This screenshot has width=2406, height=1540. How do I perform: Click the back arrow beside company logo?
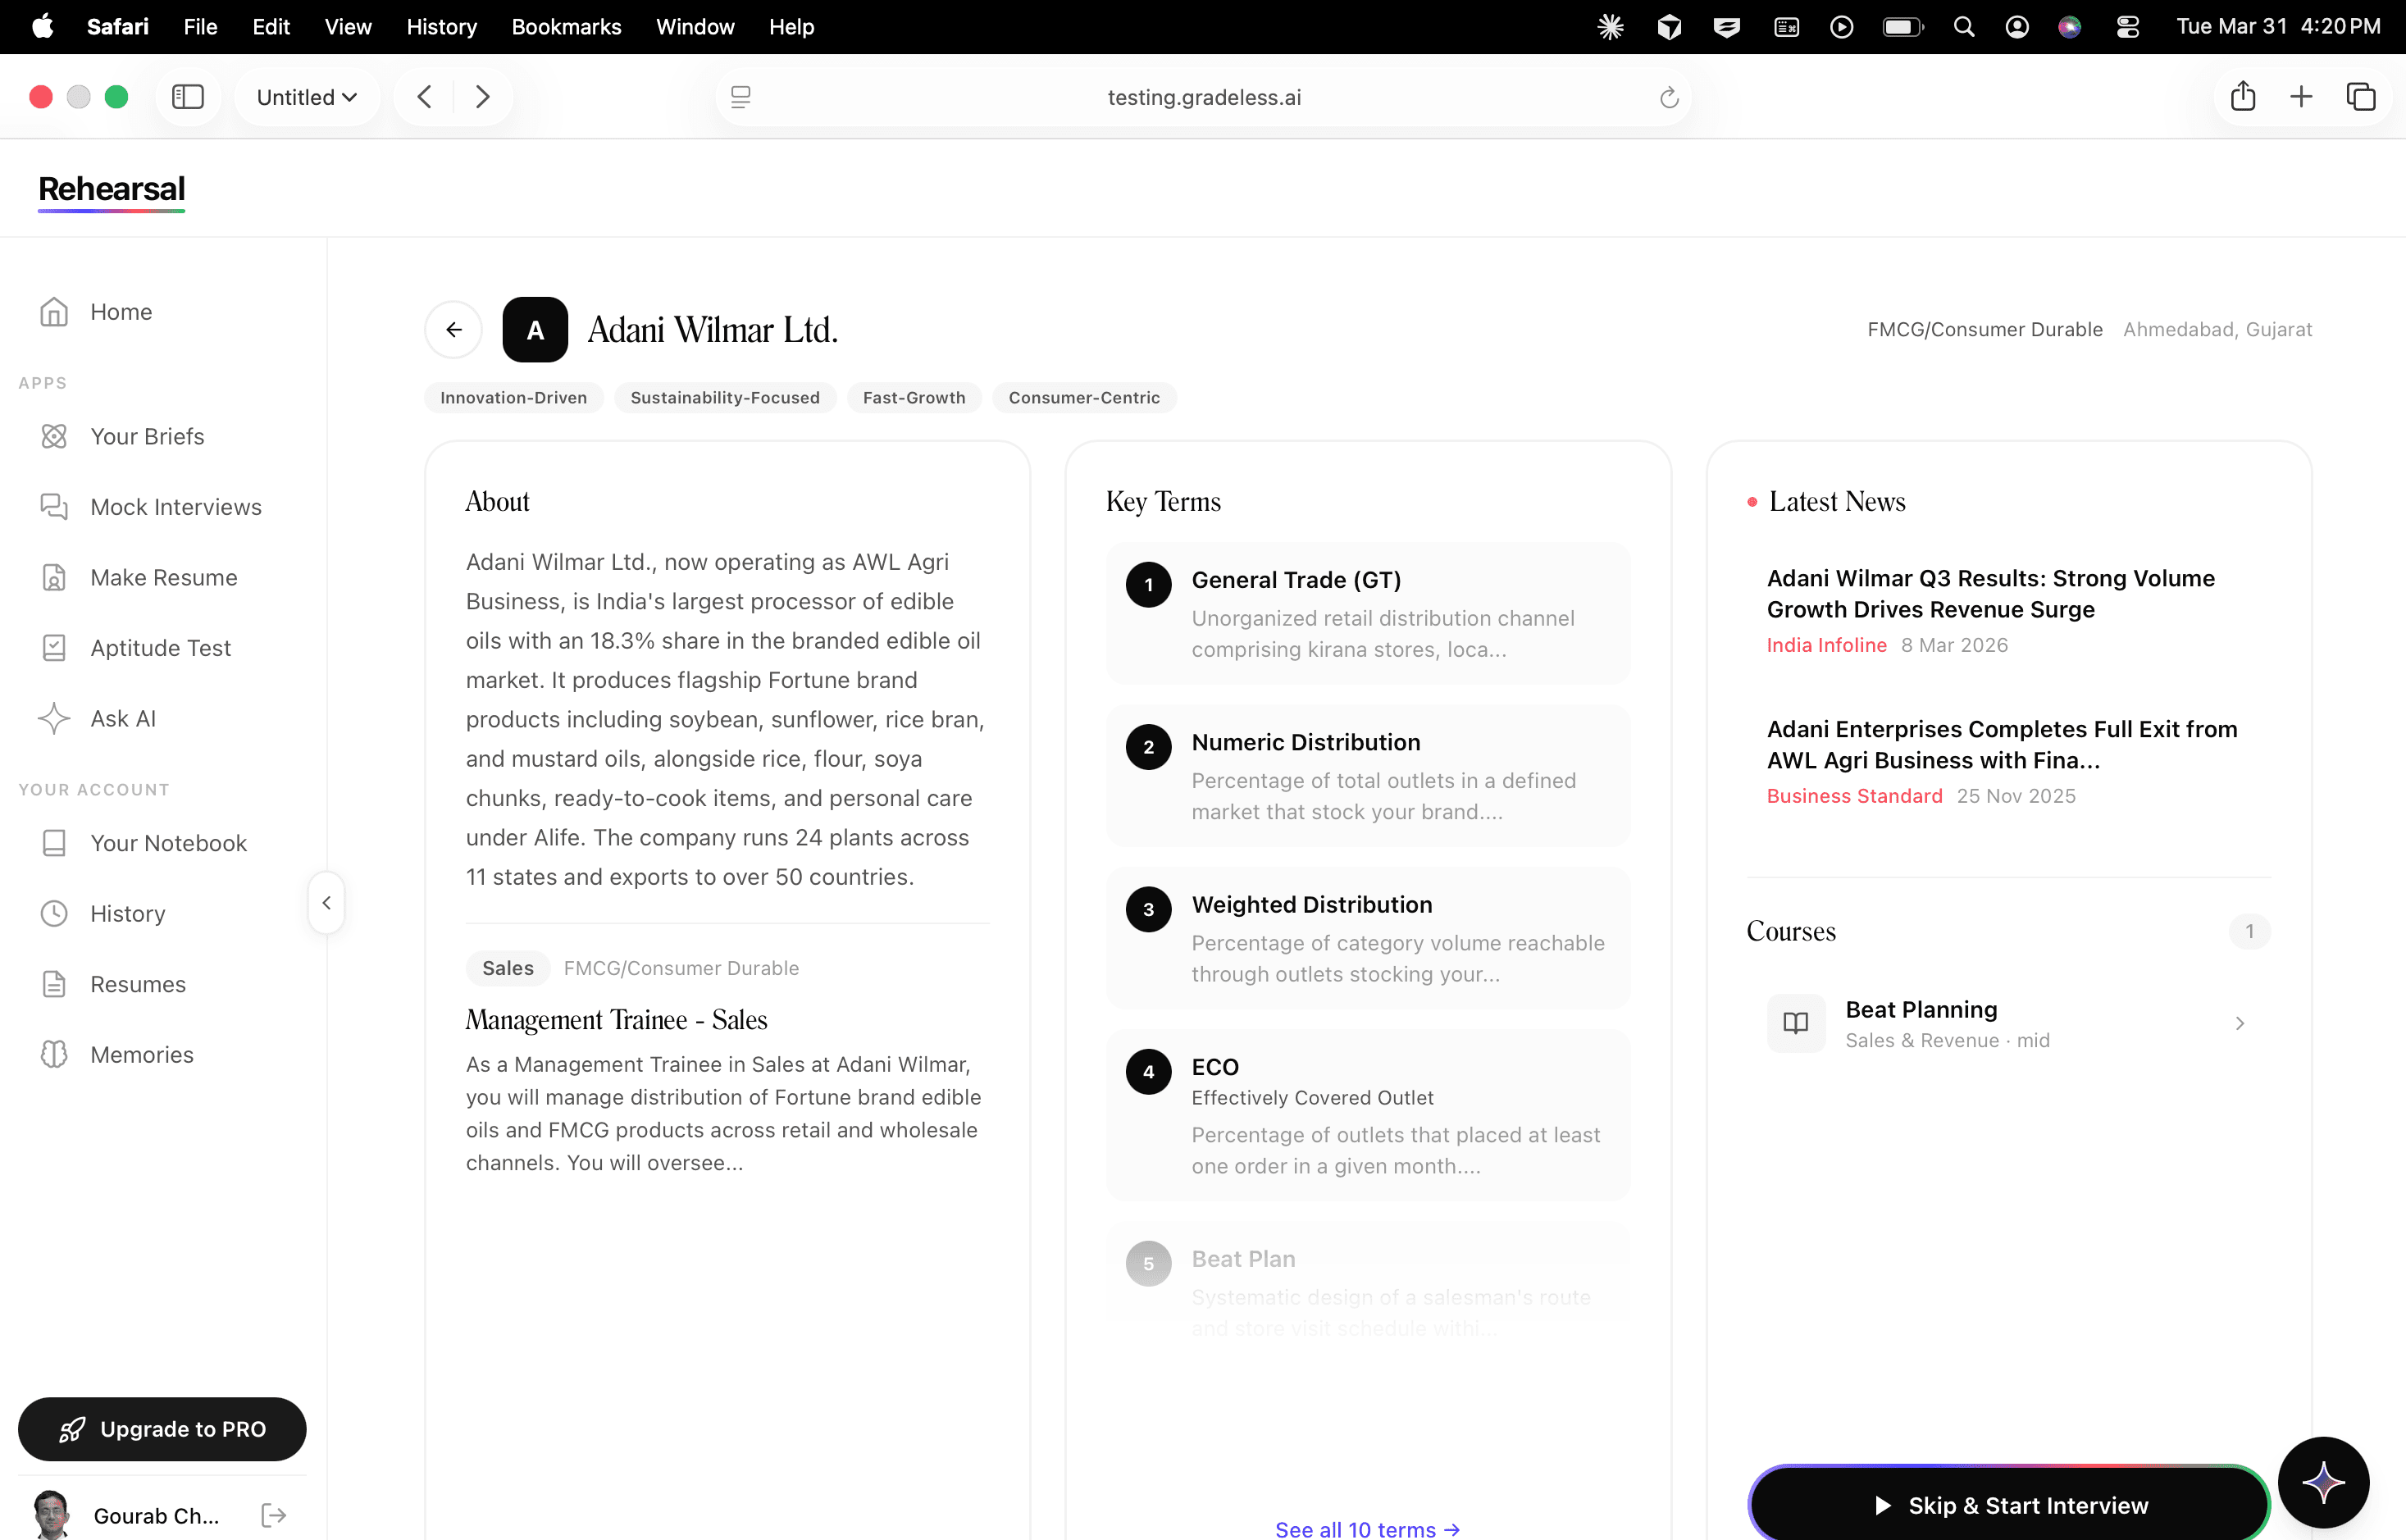click(454, 329)
